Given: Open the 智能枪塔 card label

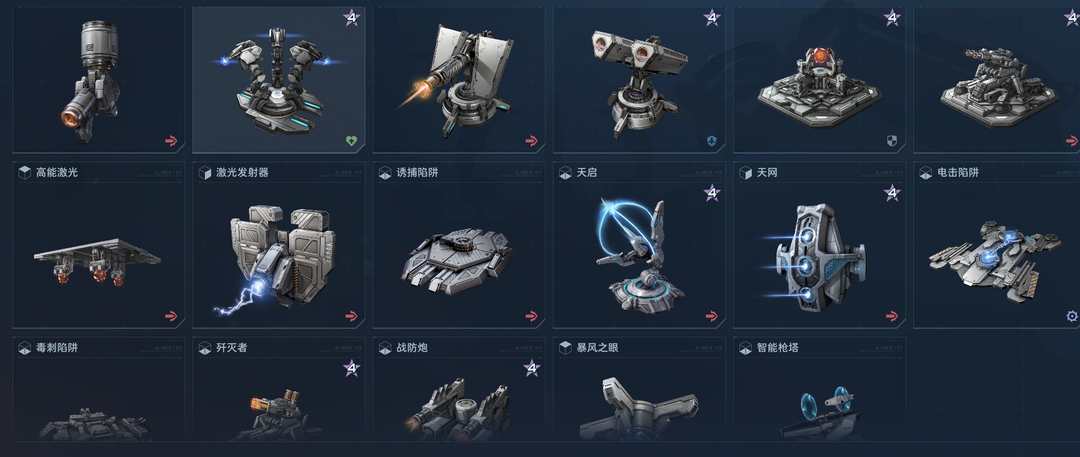Looking at the screenshot, I should coord(778,347).
